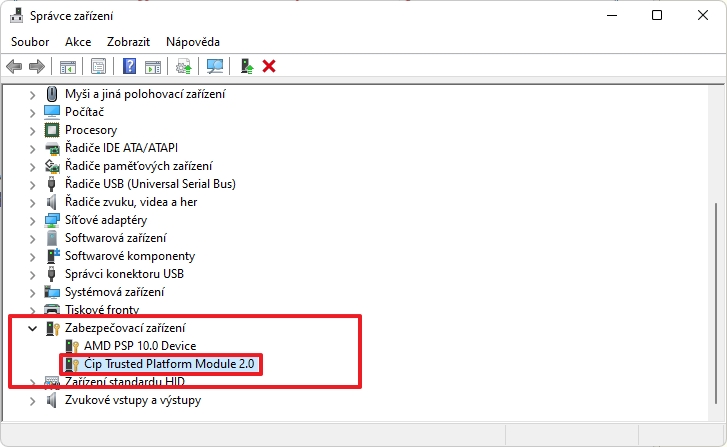Expand Softwarová zařízení

click(x=32, y=240)
